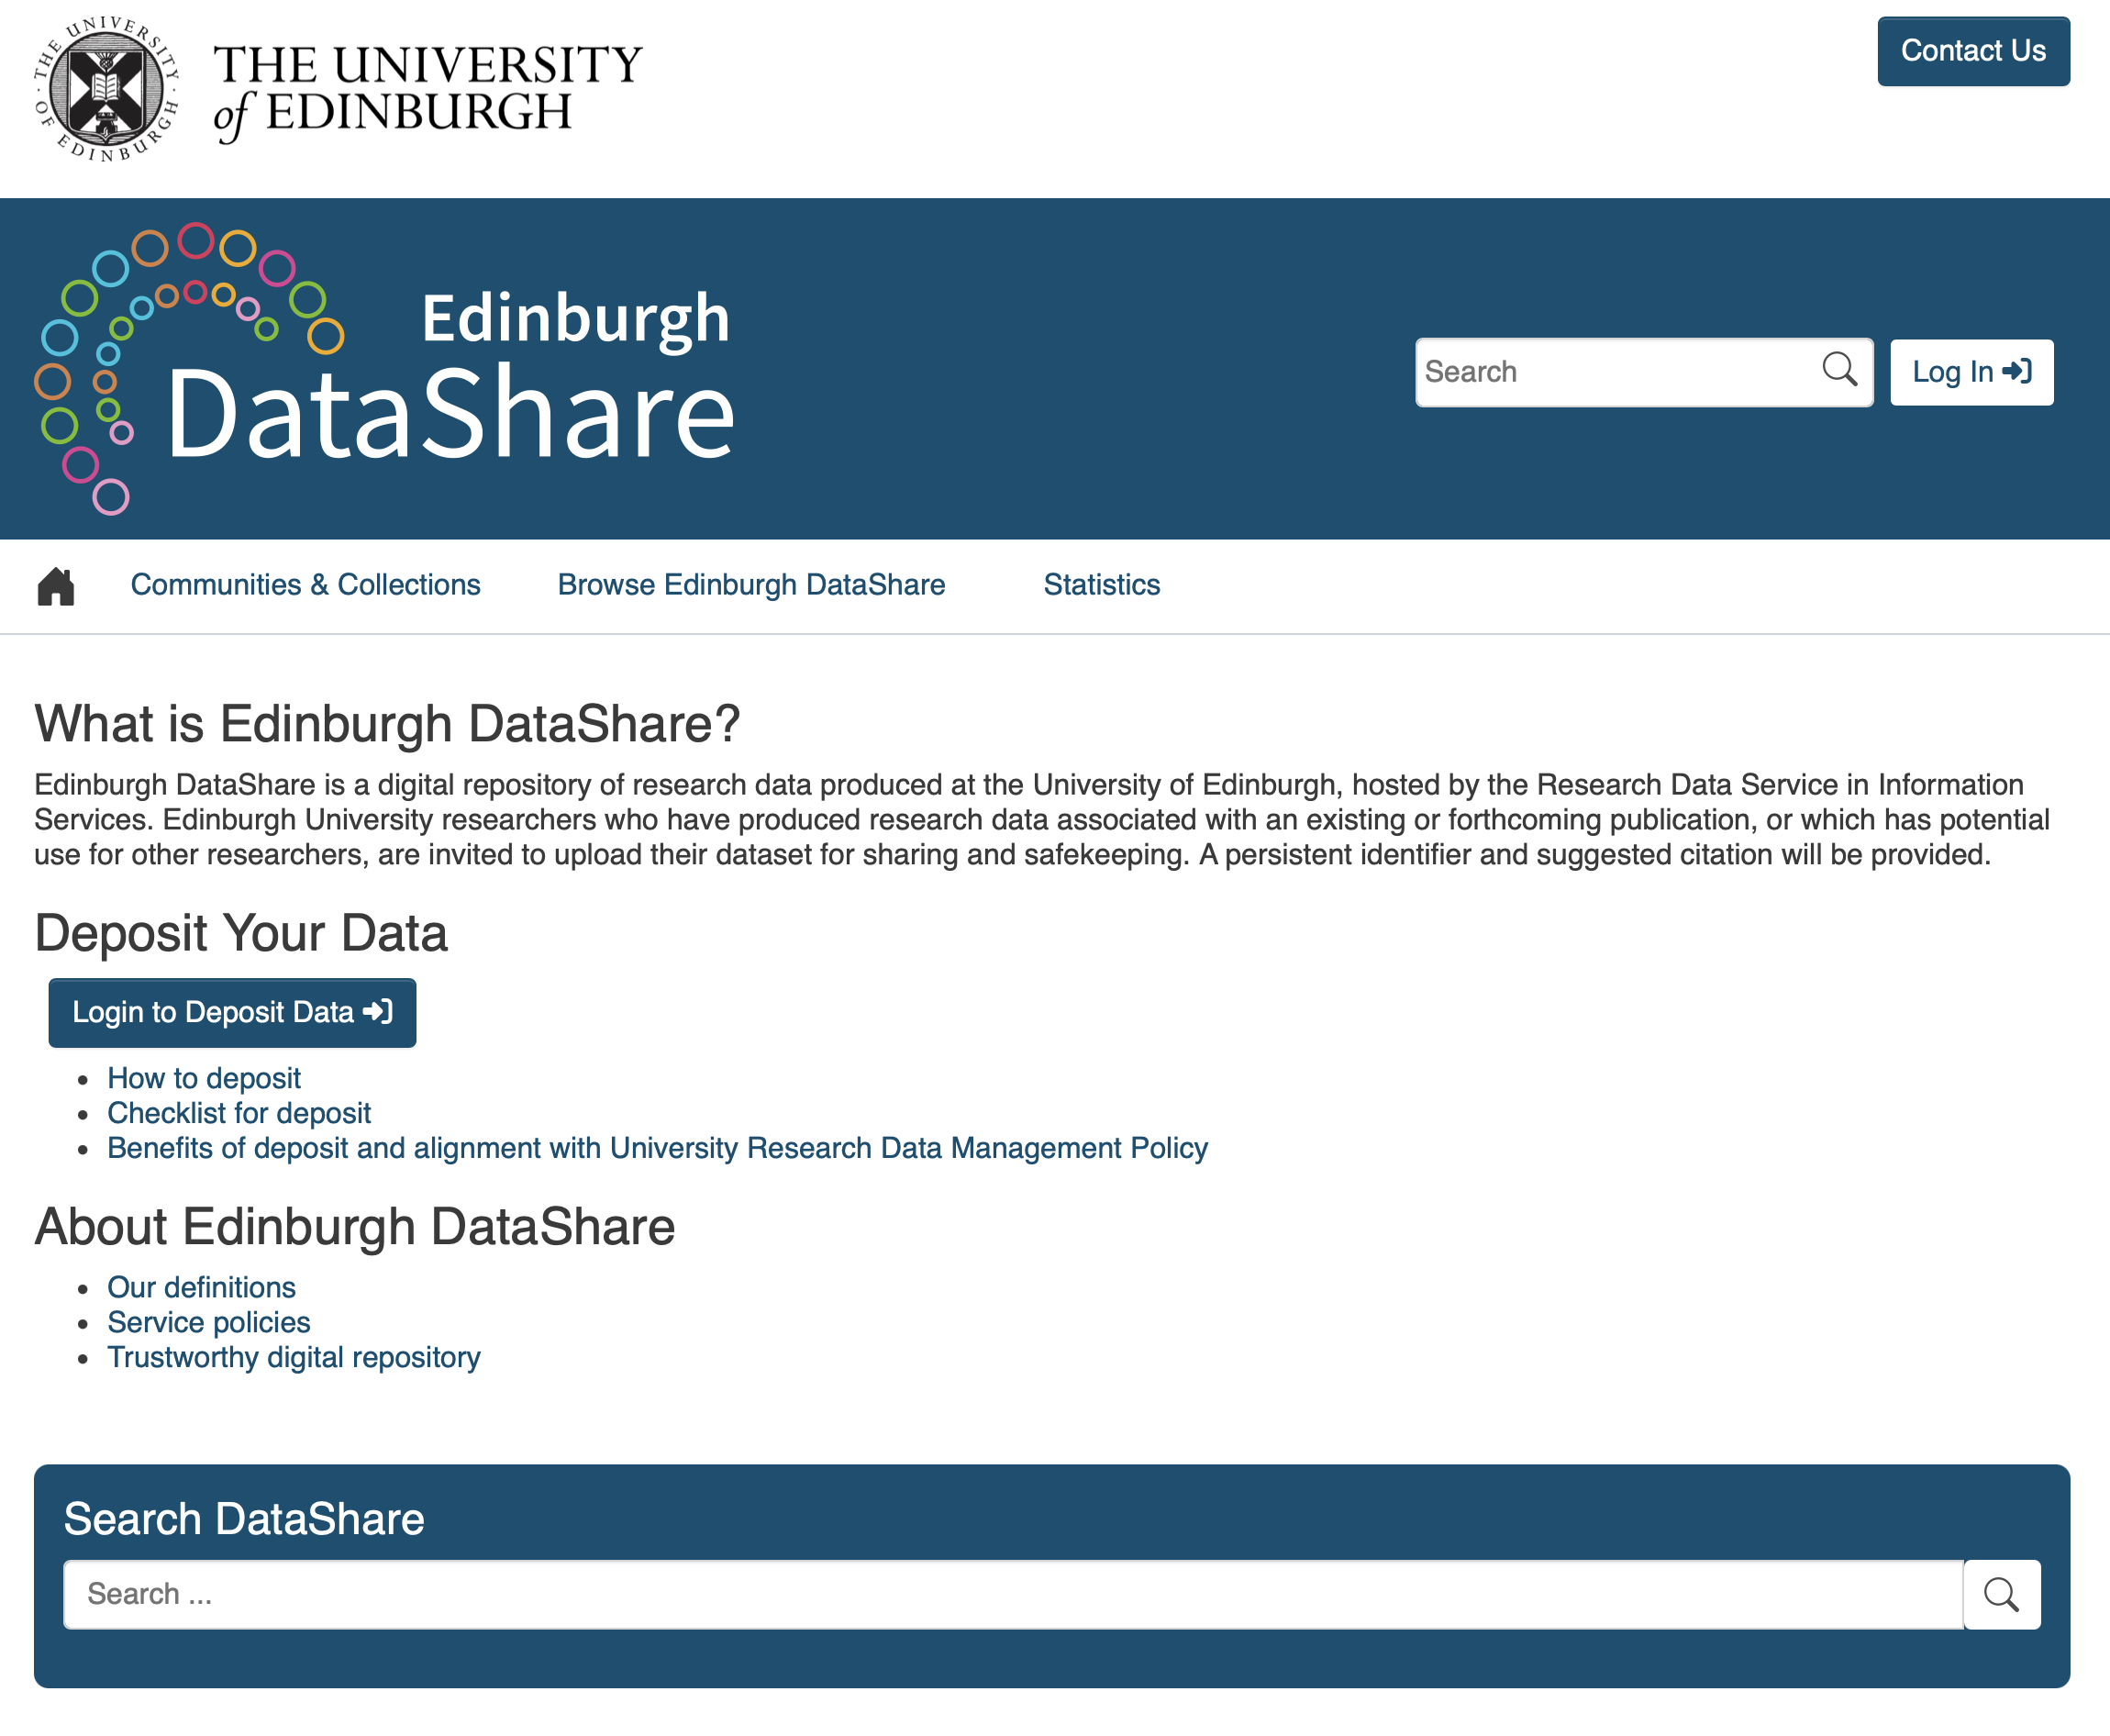Open the Checklist for deposit link
The image size is (2110, 1736).
pos(239,1113)
